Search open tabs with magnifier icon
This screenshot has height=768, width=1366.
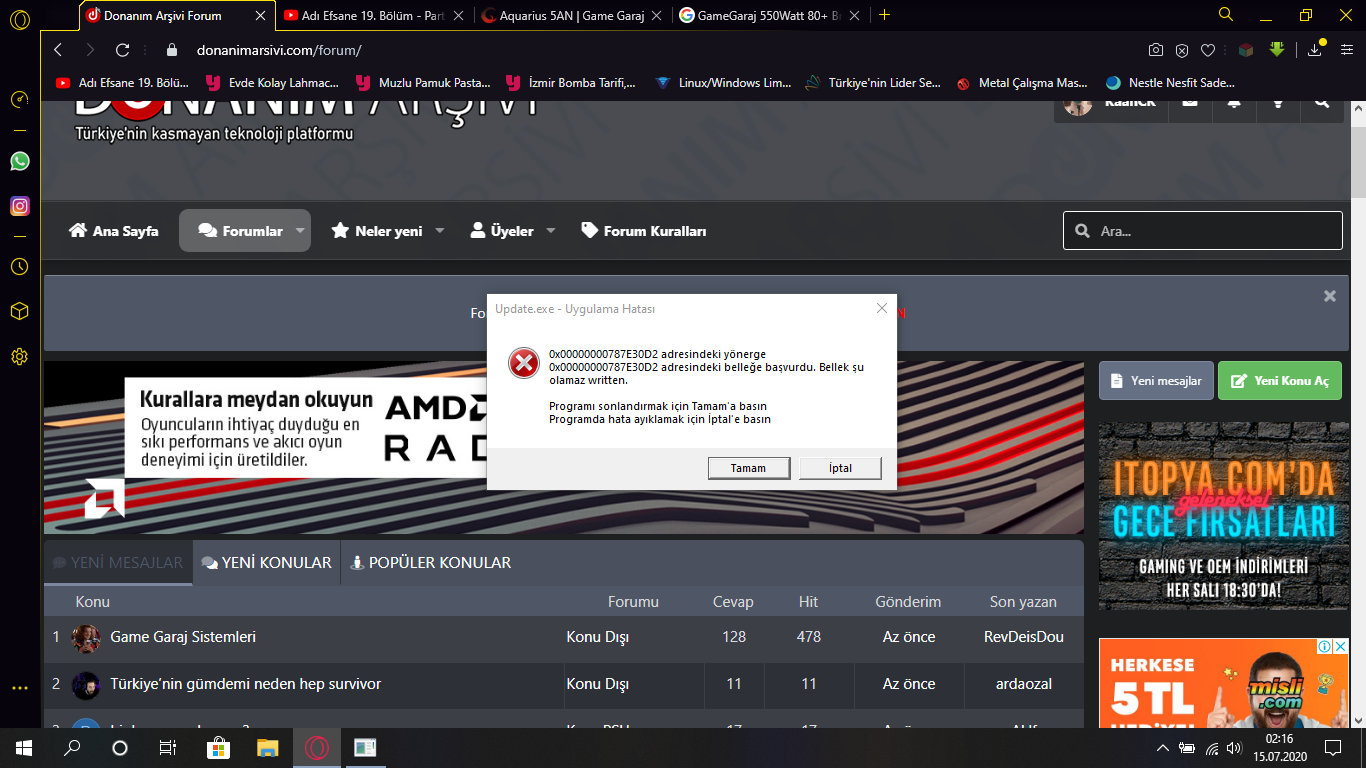(1226, 14)
